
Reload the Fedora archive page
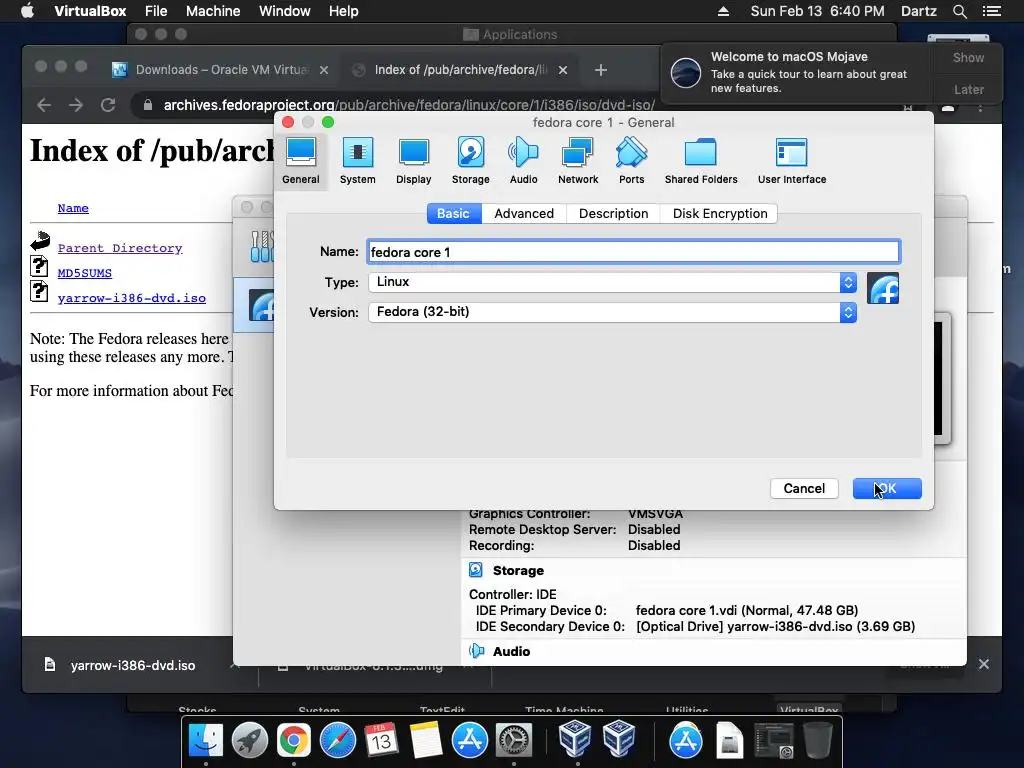(108, 105)
